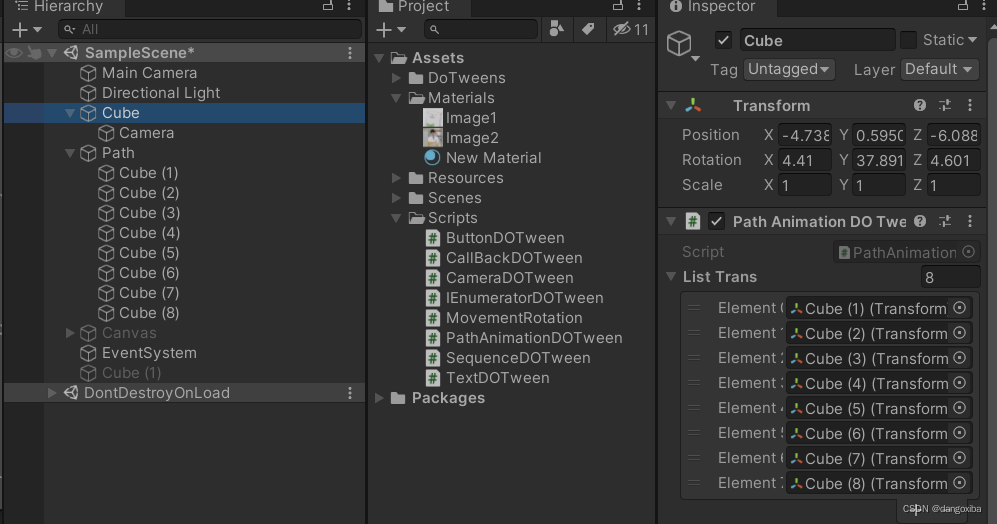This screenshot has width=997, height=524.
Task: Edit List Trans size field
Action: tap(950, 277)
